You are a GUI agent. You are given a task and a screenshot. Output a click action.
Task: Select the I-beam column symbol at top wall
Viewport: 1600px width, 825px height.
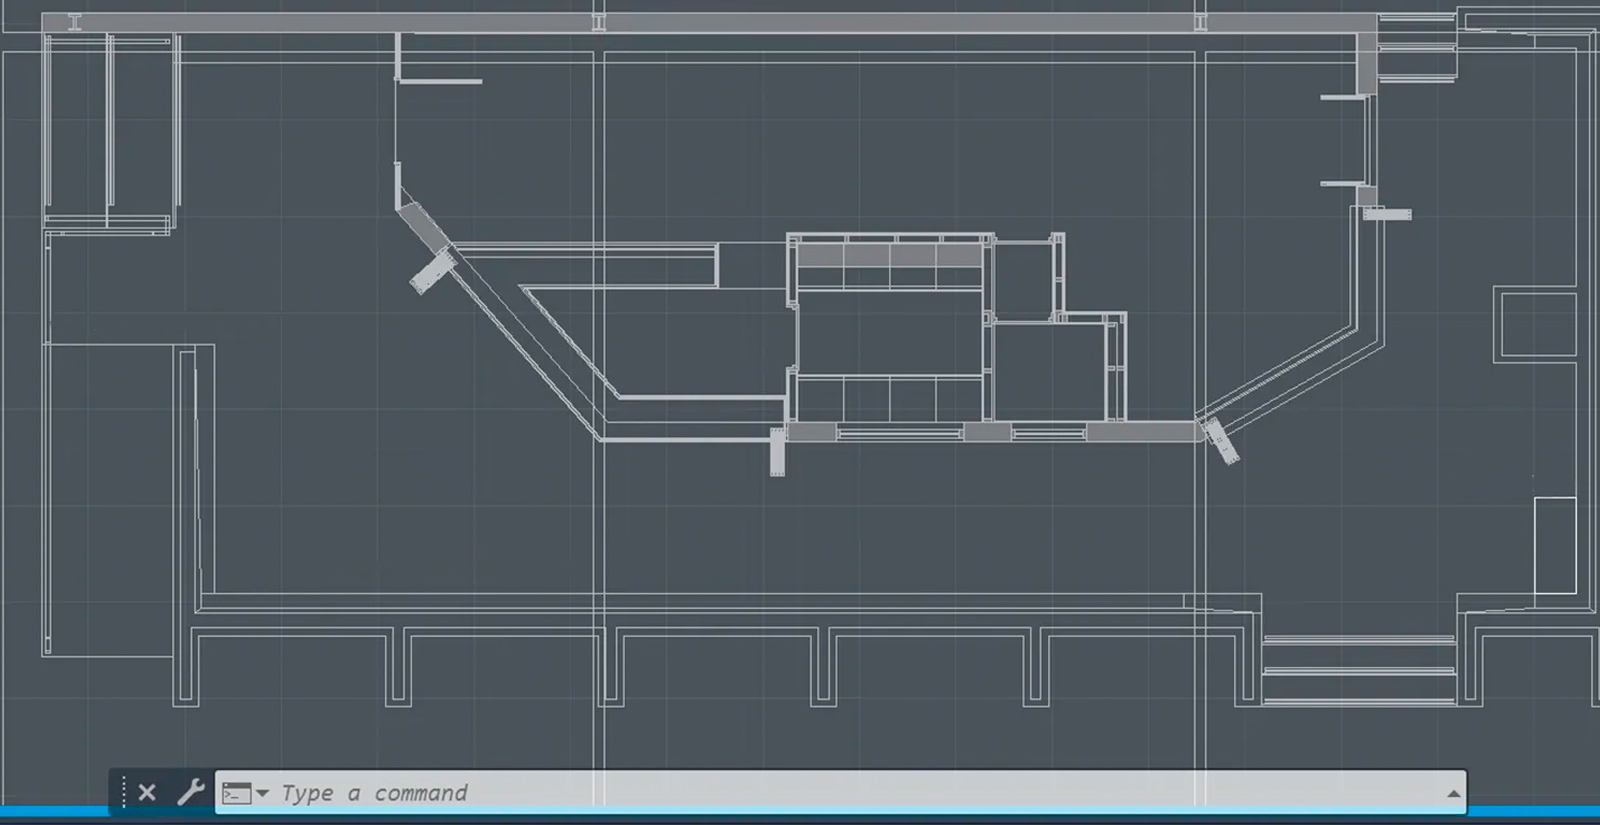pyautogui.click(x=75, y=22)
